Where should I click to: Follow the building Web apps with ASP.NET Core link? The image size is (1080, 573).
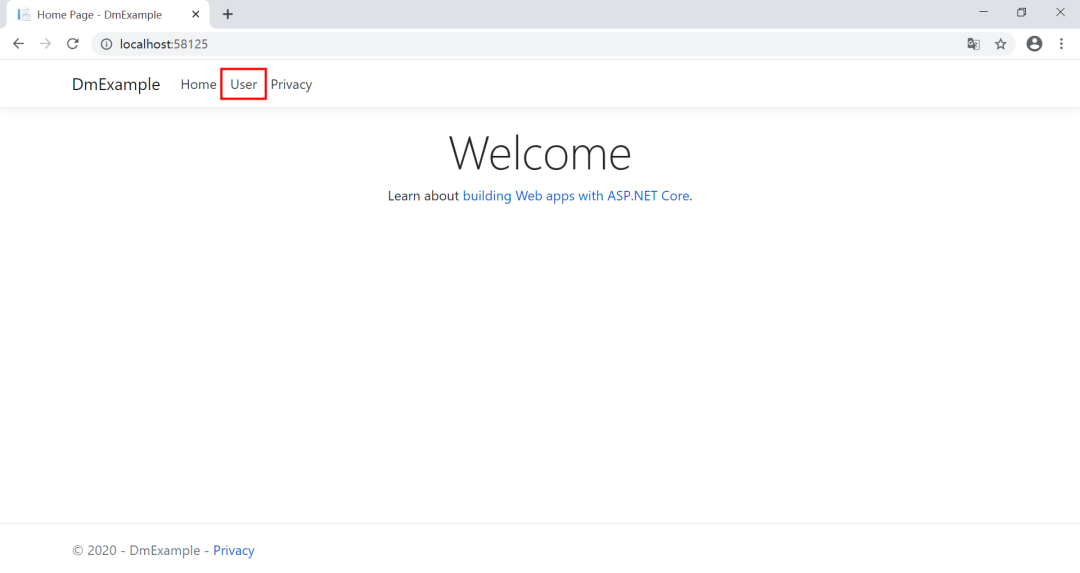tap(576, 196)
